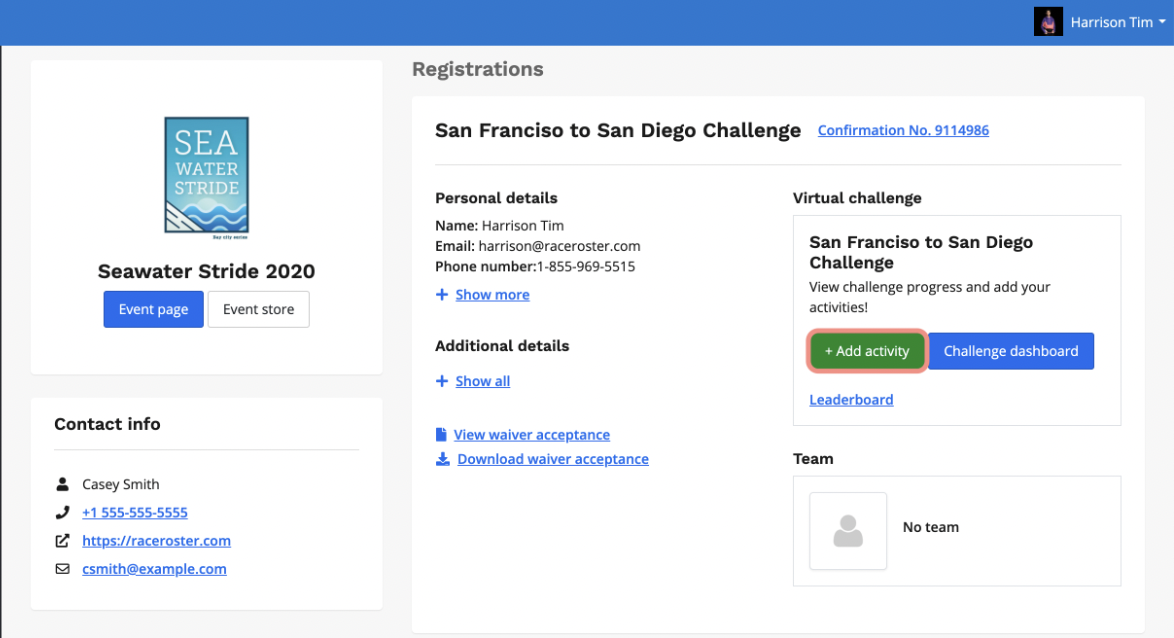Open the https://raceroster.com website link
Image resolution: width=1174 pixels, height=638 pixels.
(156, 541)
